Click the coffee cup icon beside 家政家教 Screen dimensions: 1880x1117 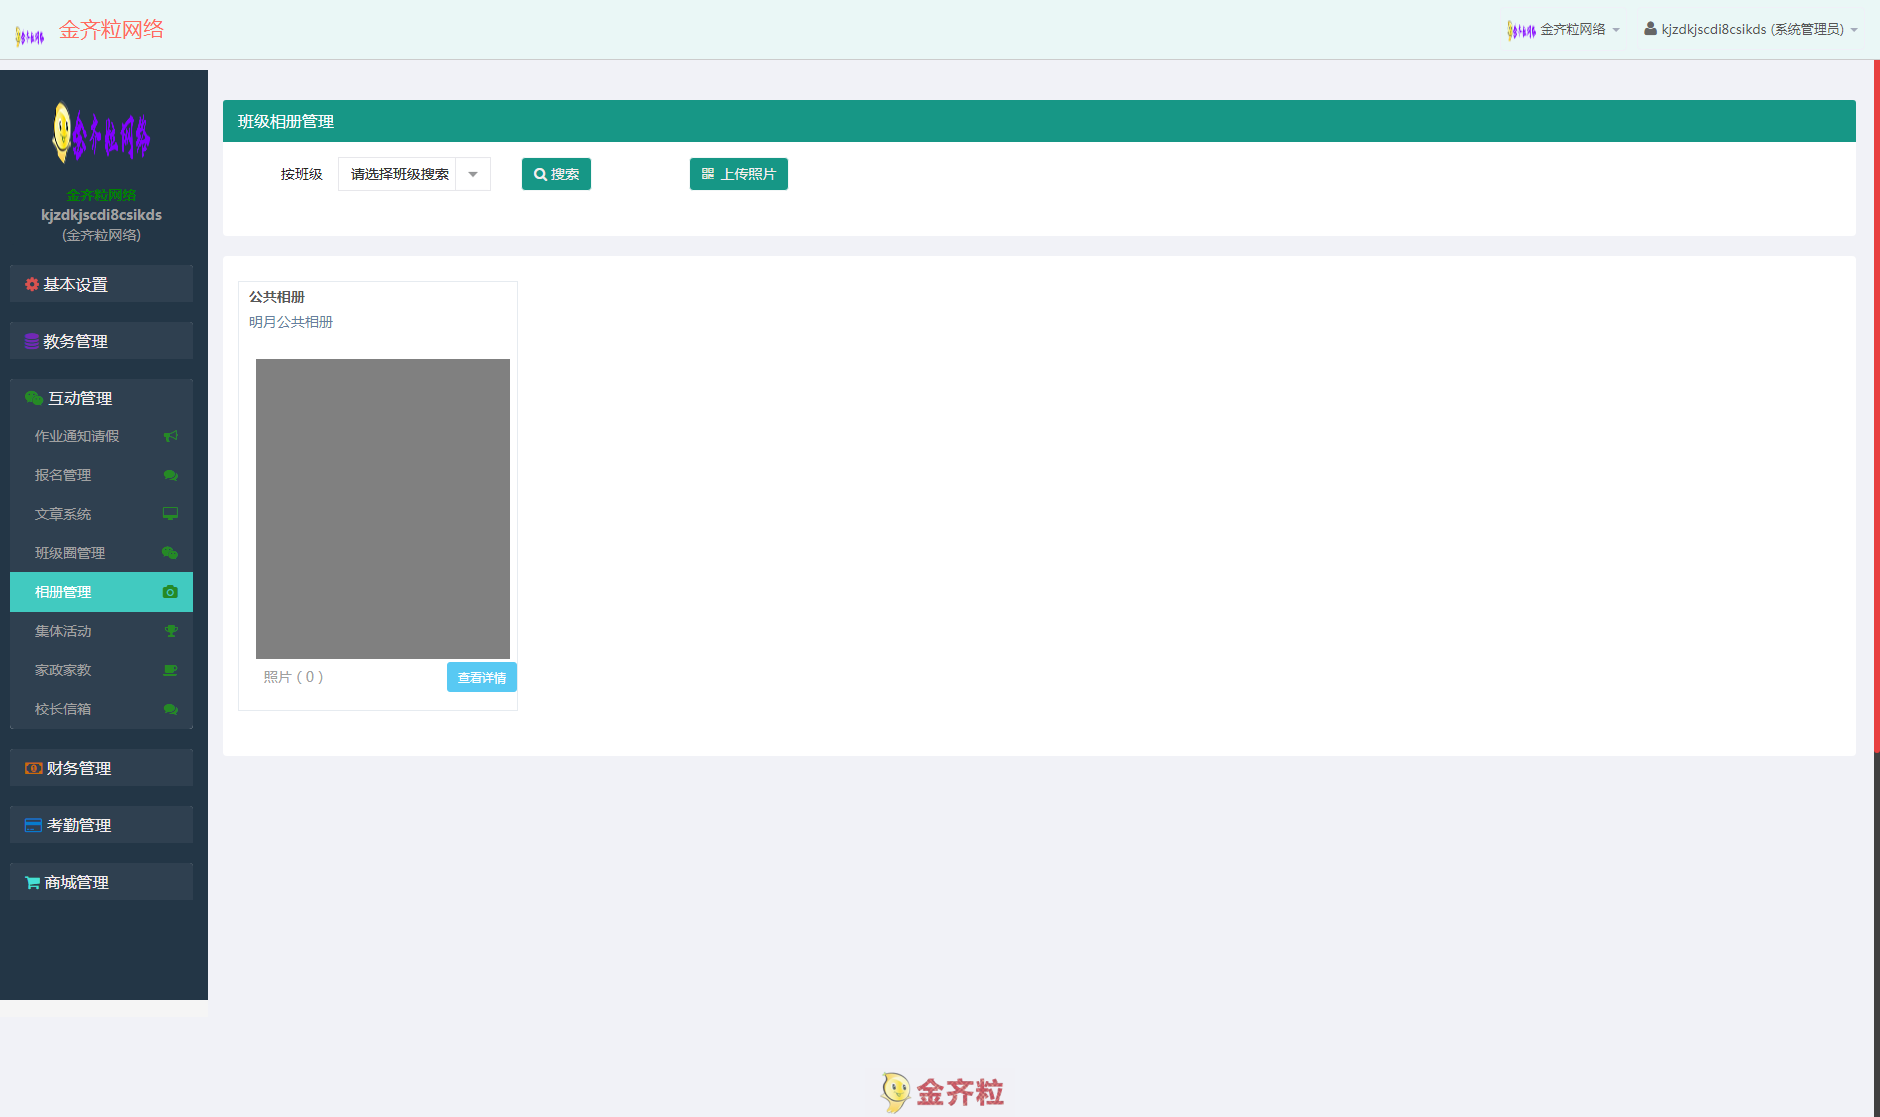click(170, 670)
